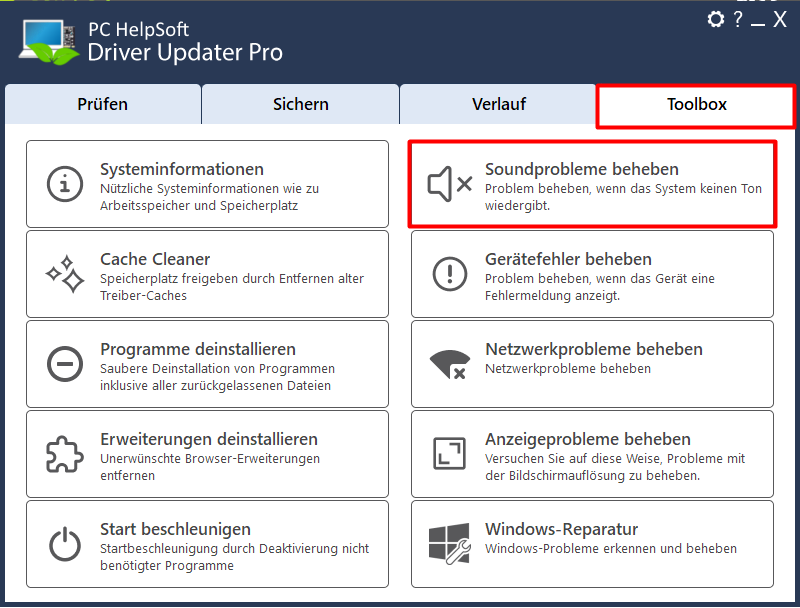The width and height of the screenshot is (800, 608).
Task: Click the text 'Windows-Probleme erkennen und beheben'
Action: tap(611, 549)
